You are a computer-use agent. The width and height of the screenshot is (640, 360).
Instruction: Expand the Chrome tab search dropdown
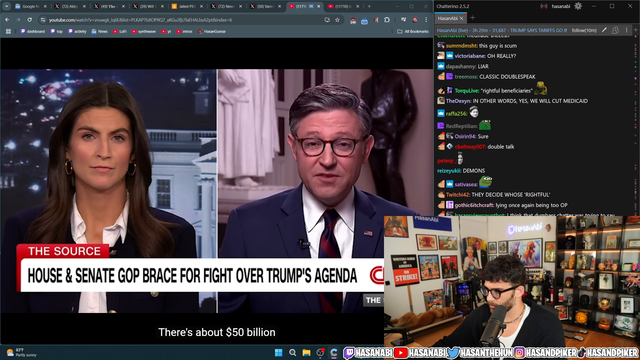[x=7, y=7]
